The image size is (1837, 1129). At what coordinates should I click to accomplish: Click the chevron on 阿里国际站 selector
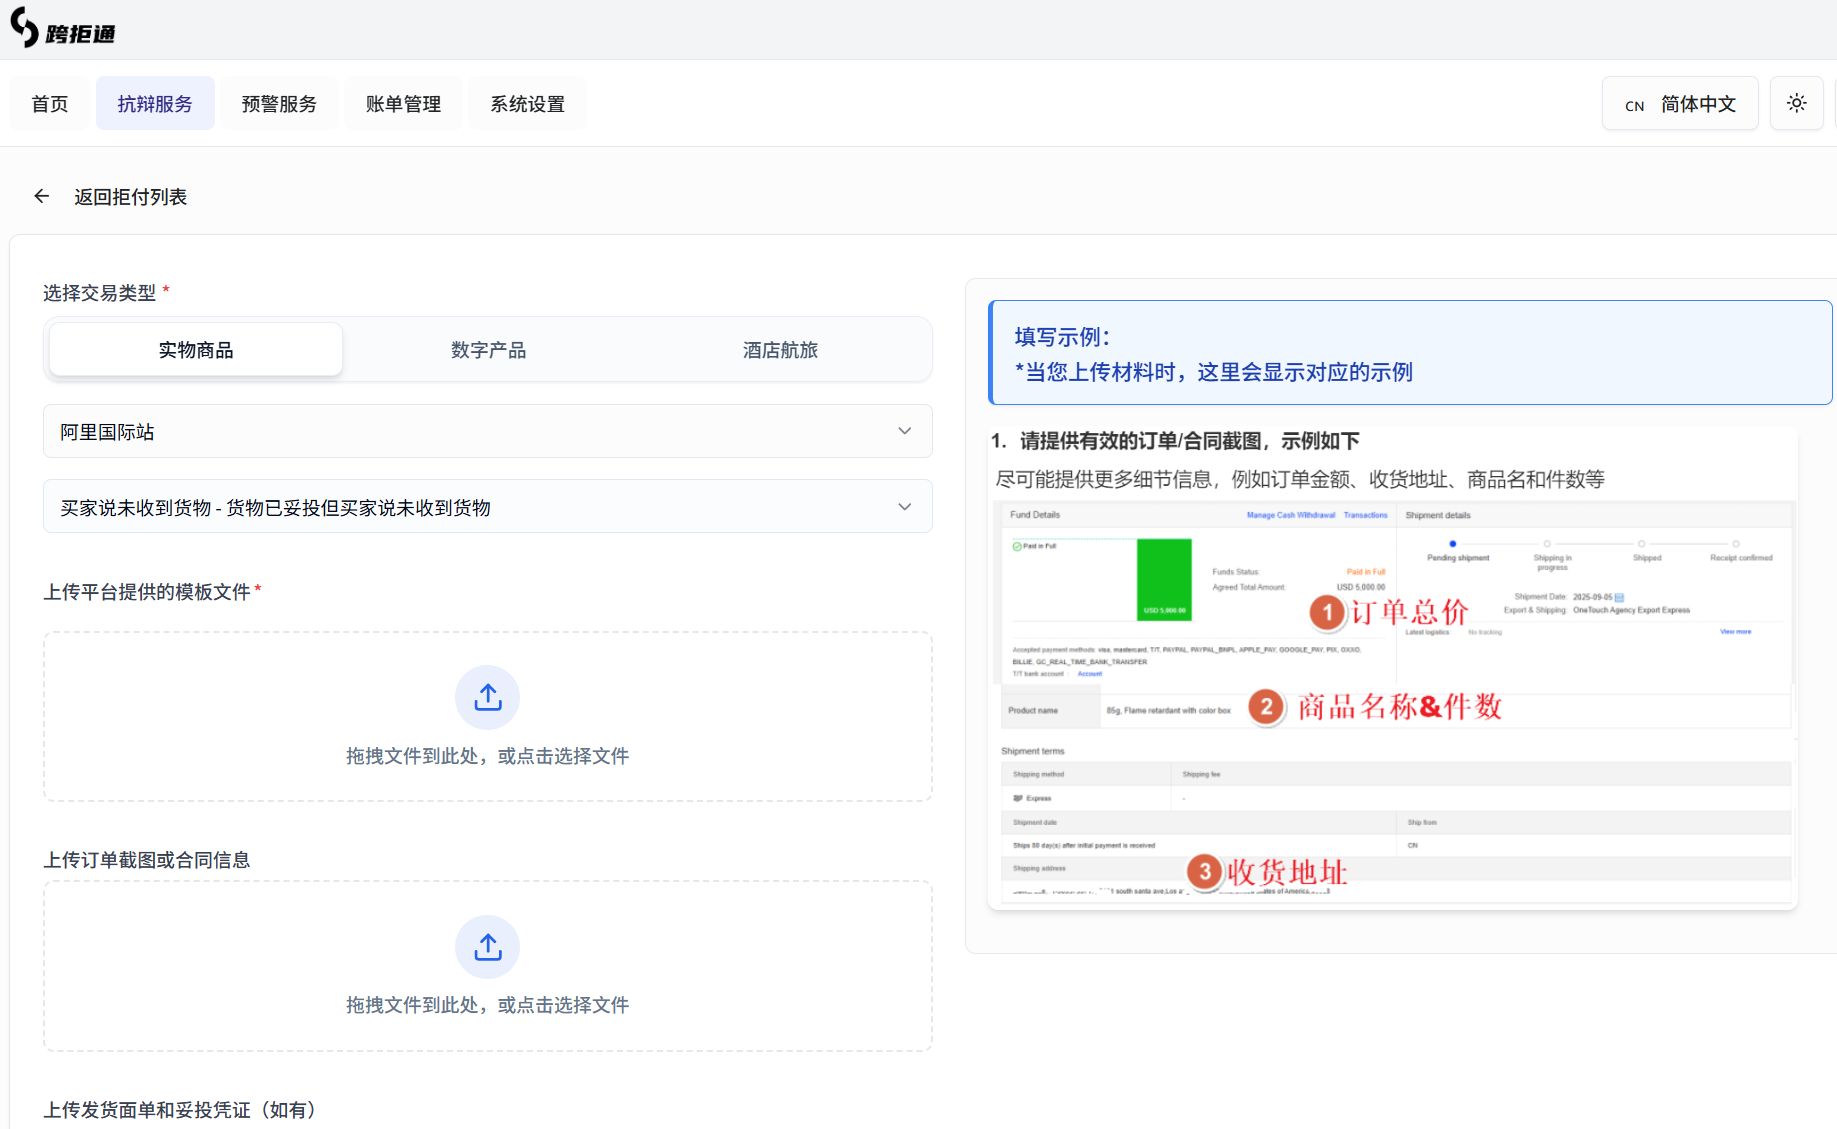pos(904,431)
